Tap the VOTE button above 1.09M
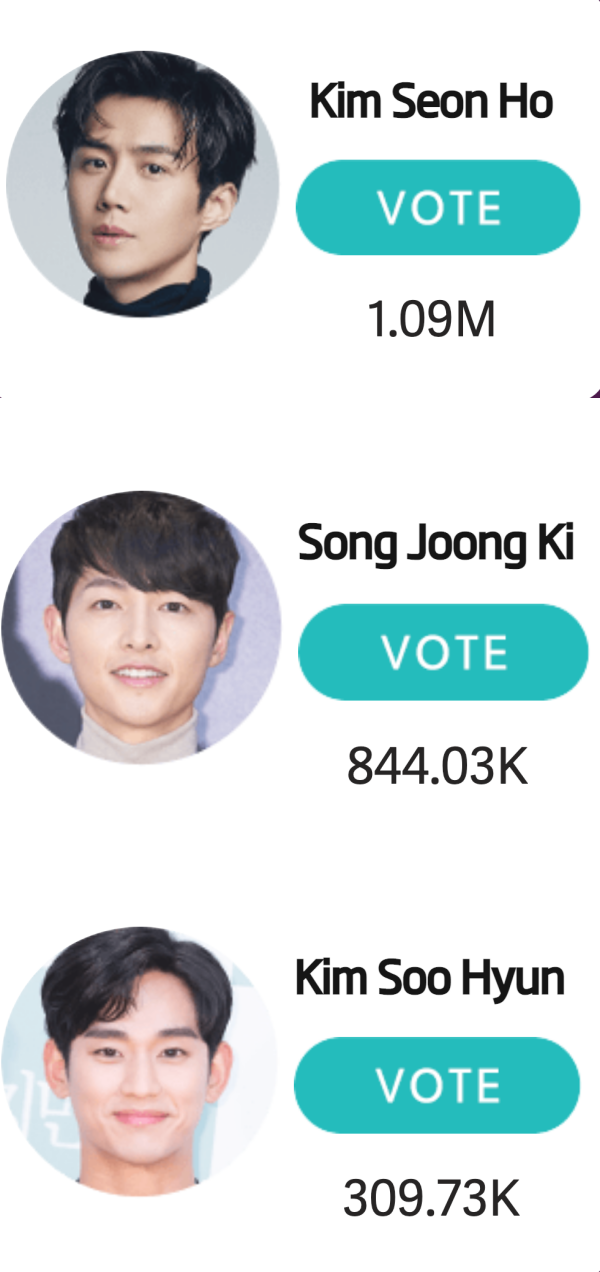This screenshot has width=600, height=1272. pos(438,207)
